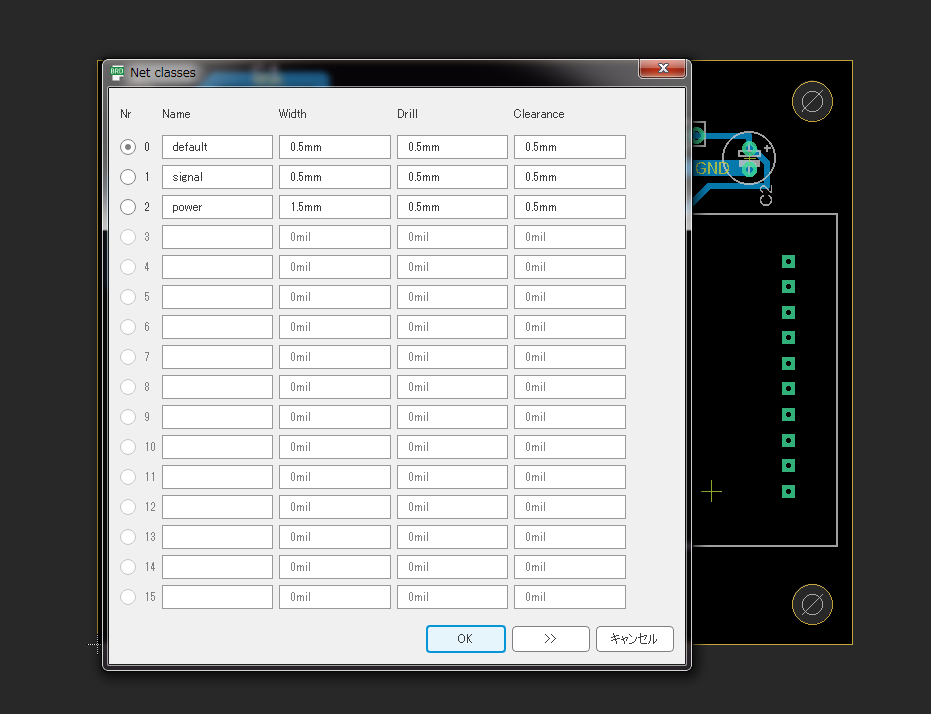
Task: Select net class 0 default radio button
Action: (128, 147)
